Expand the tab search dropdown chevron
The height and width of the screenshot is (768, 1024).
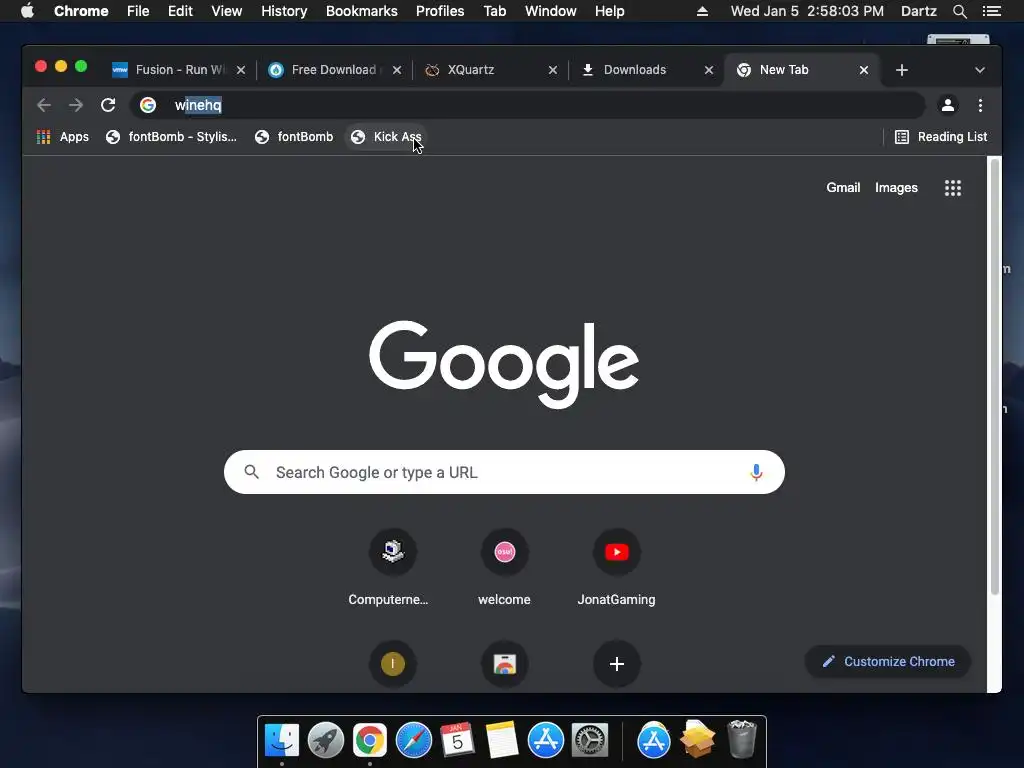980,70
